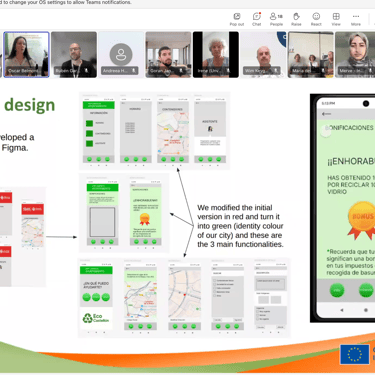Viewport: 375px width, 375px height.
Task: Select Andreea H.'s avatar tile
Action: [121, 55]
